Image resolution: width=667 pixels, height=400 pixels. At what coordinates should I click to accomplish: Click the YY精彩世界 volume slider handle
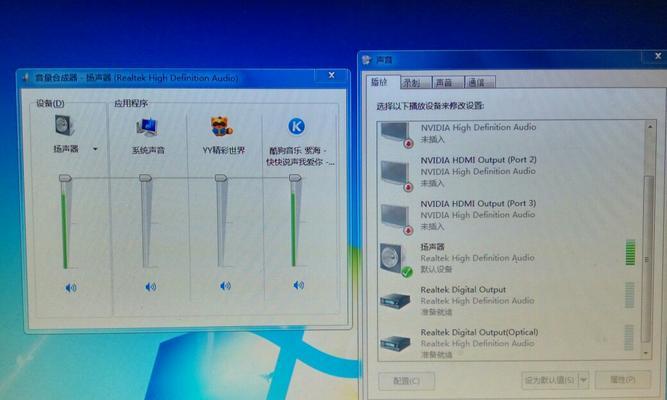pyautogui.click(x=221, y=178)
